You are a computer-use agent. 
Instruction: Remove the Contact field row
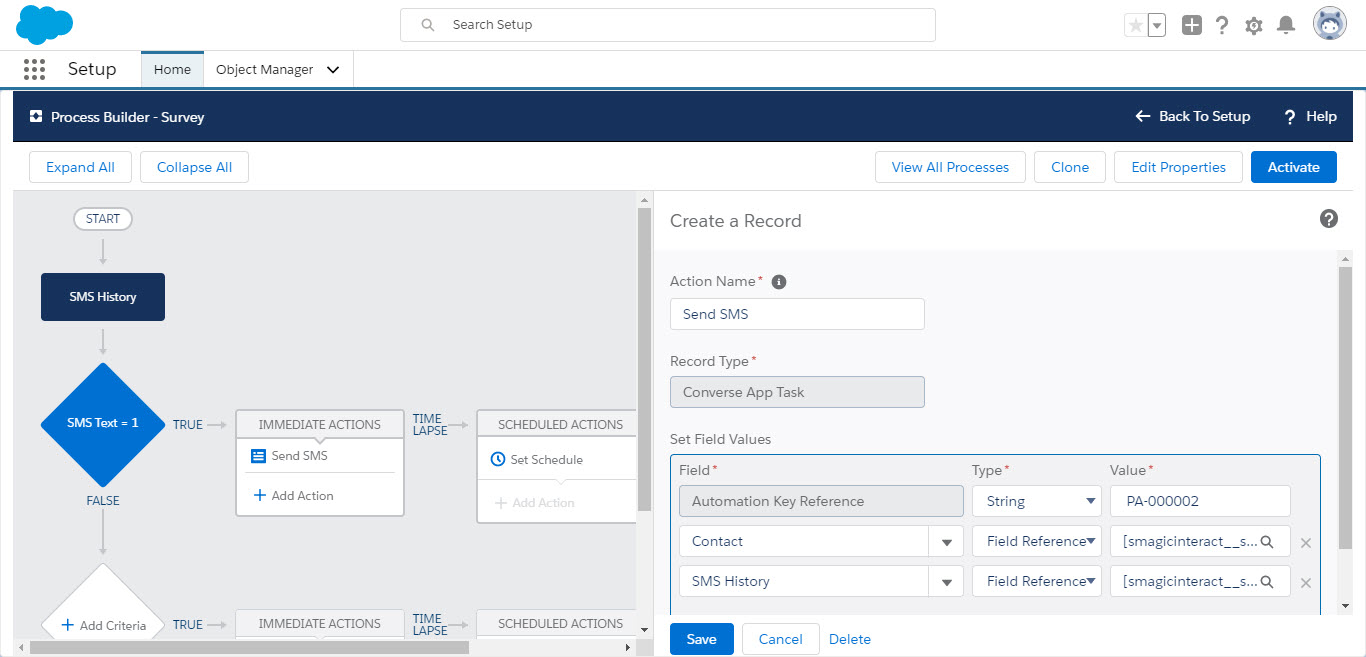[1305, 543]
